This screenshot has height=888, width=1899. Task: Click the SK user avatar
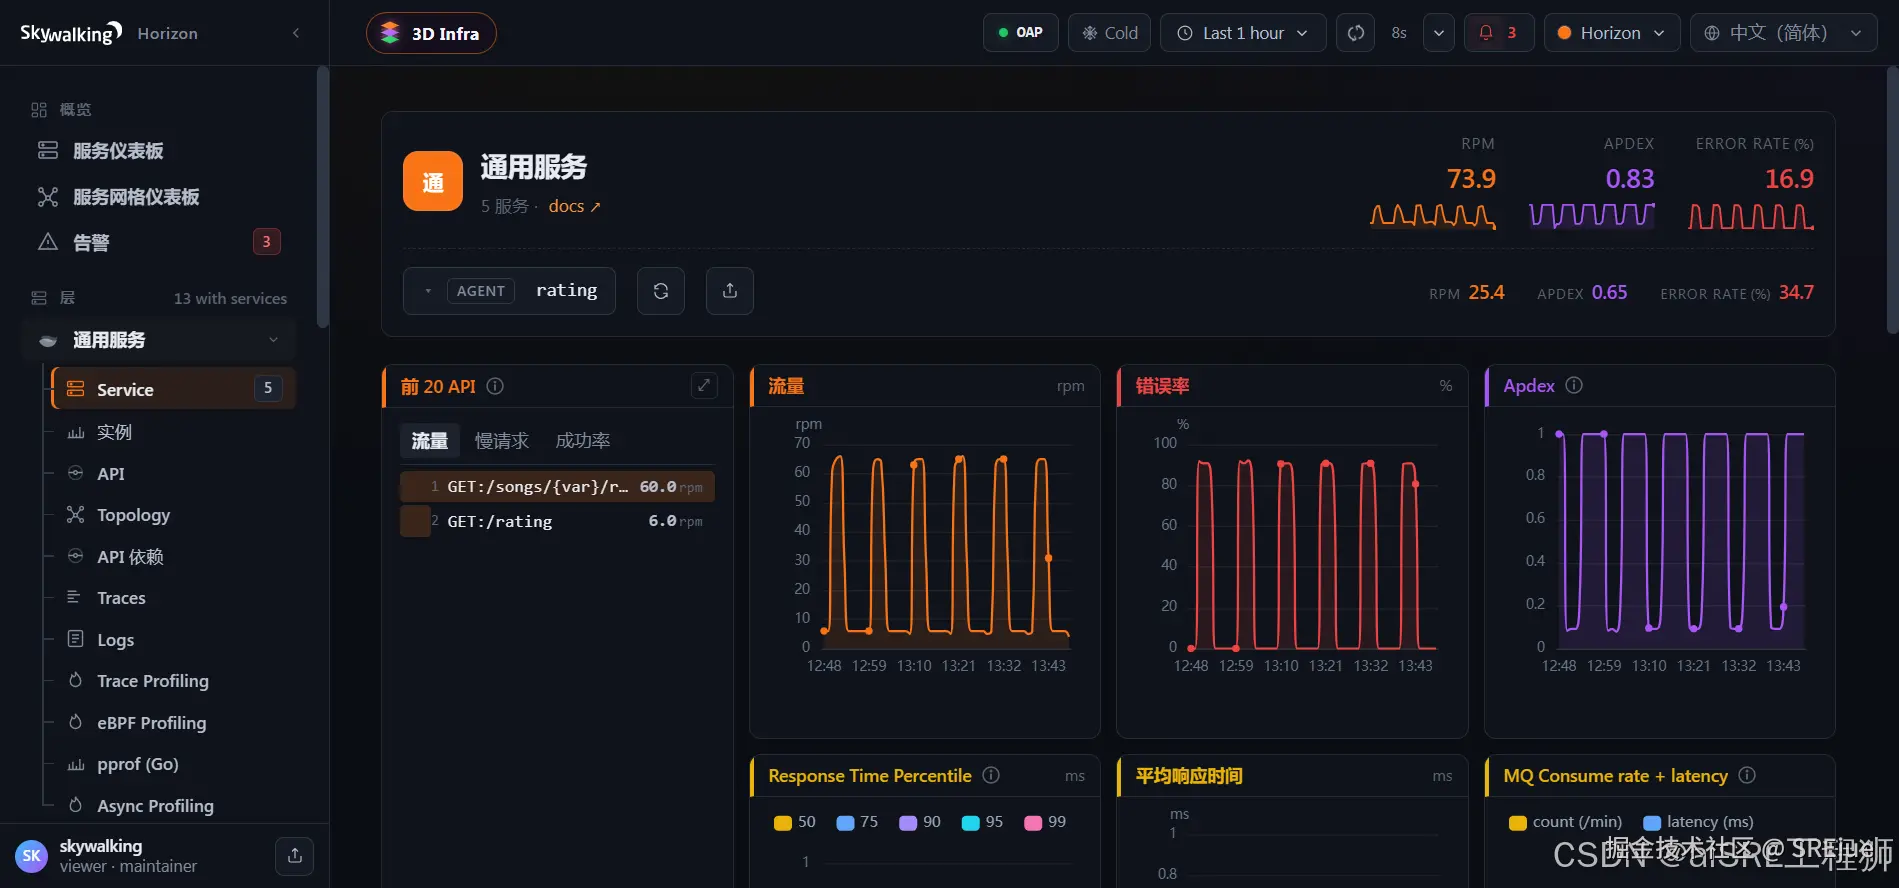[31, 856]
